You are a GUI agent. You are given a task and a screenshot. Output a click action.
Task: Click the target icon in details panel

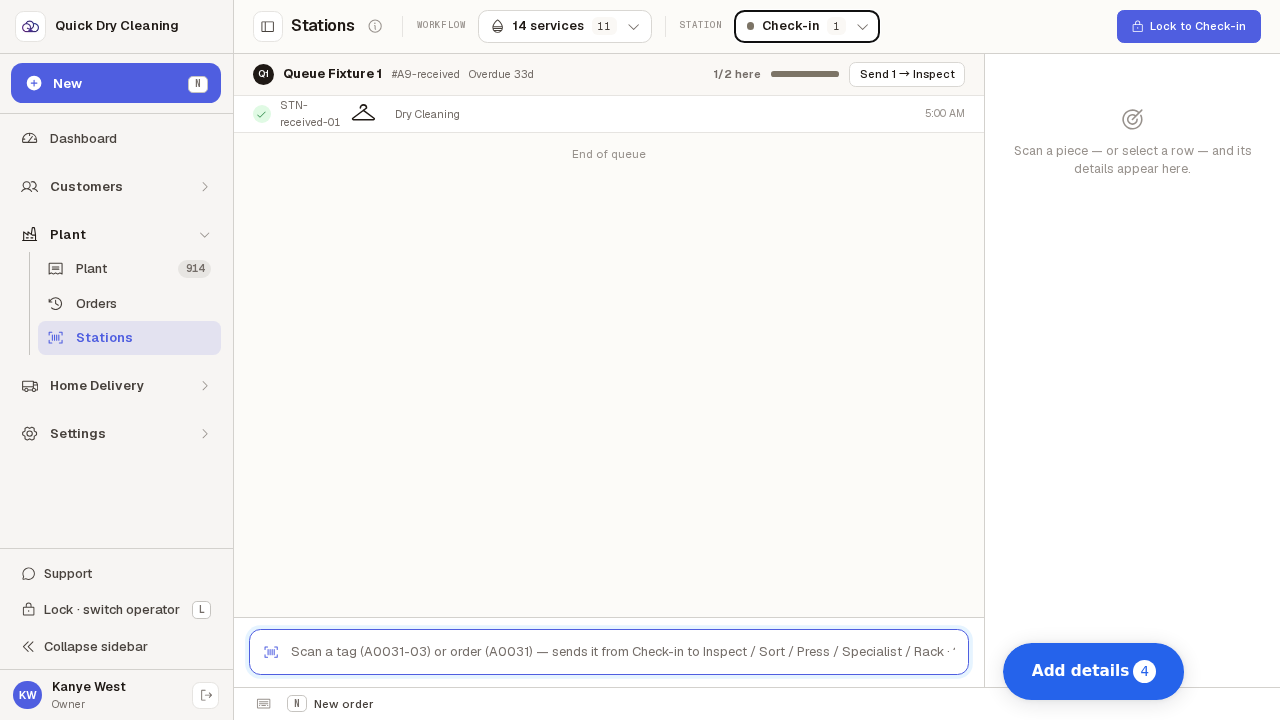click(1132, 119)
